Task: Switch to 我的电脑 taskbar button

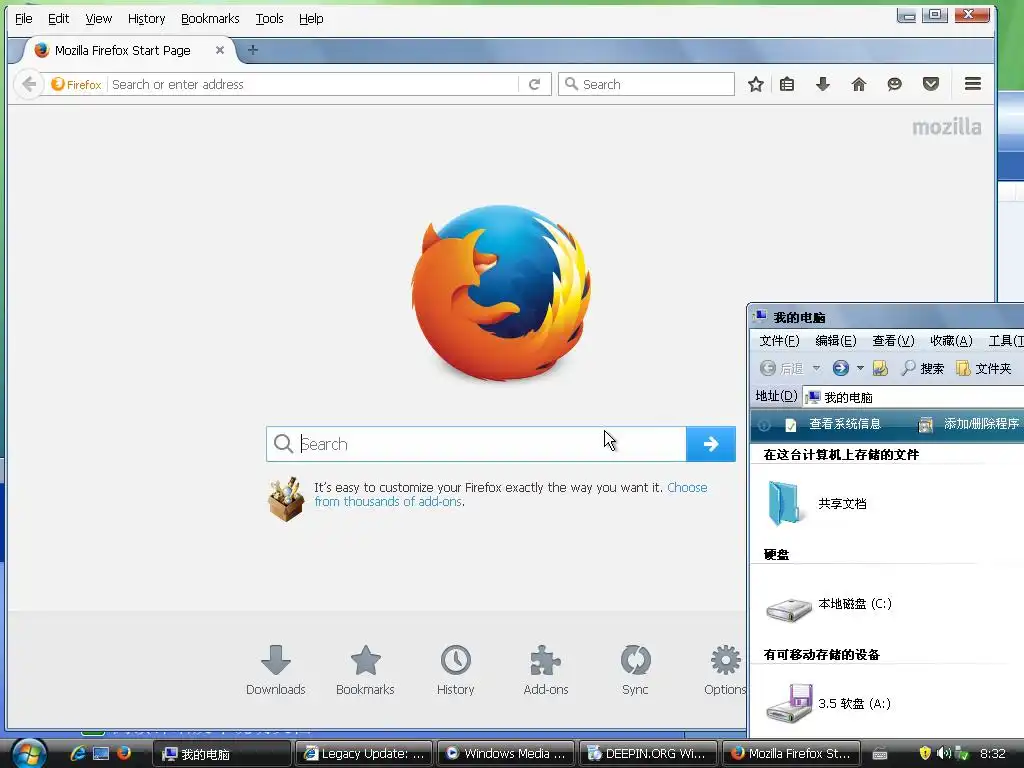Action: 221,754
